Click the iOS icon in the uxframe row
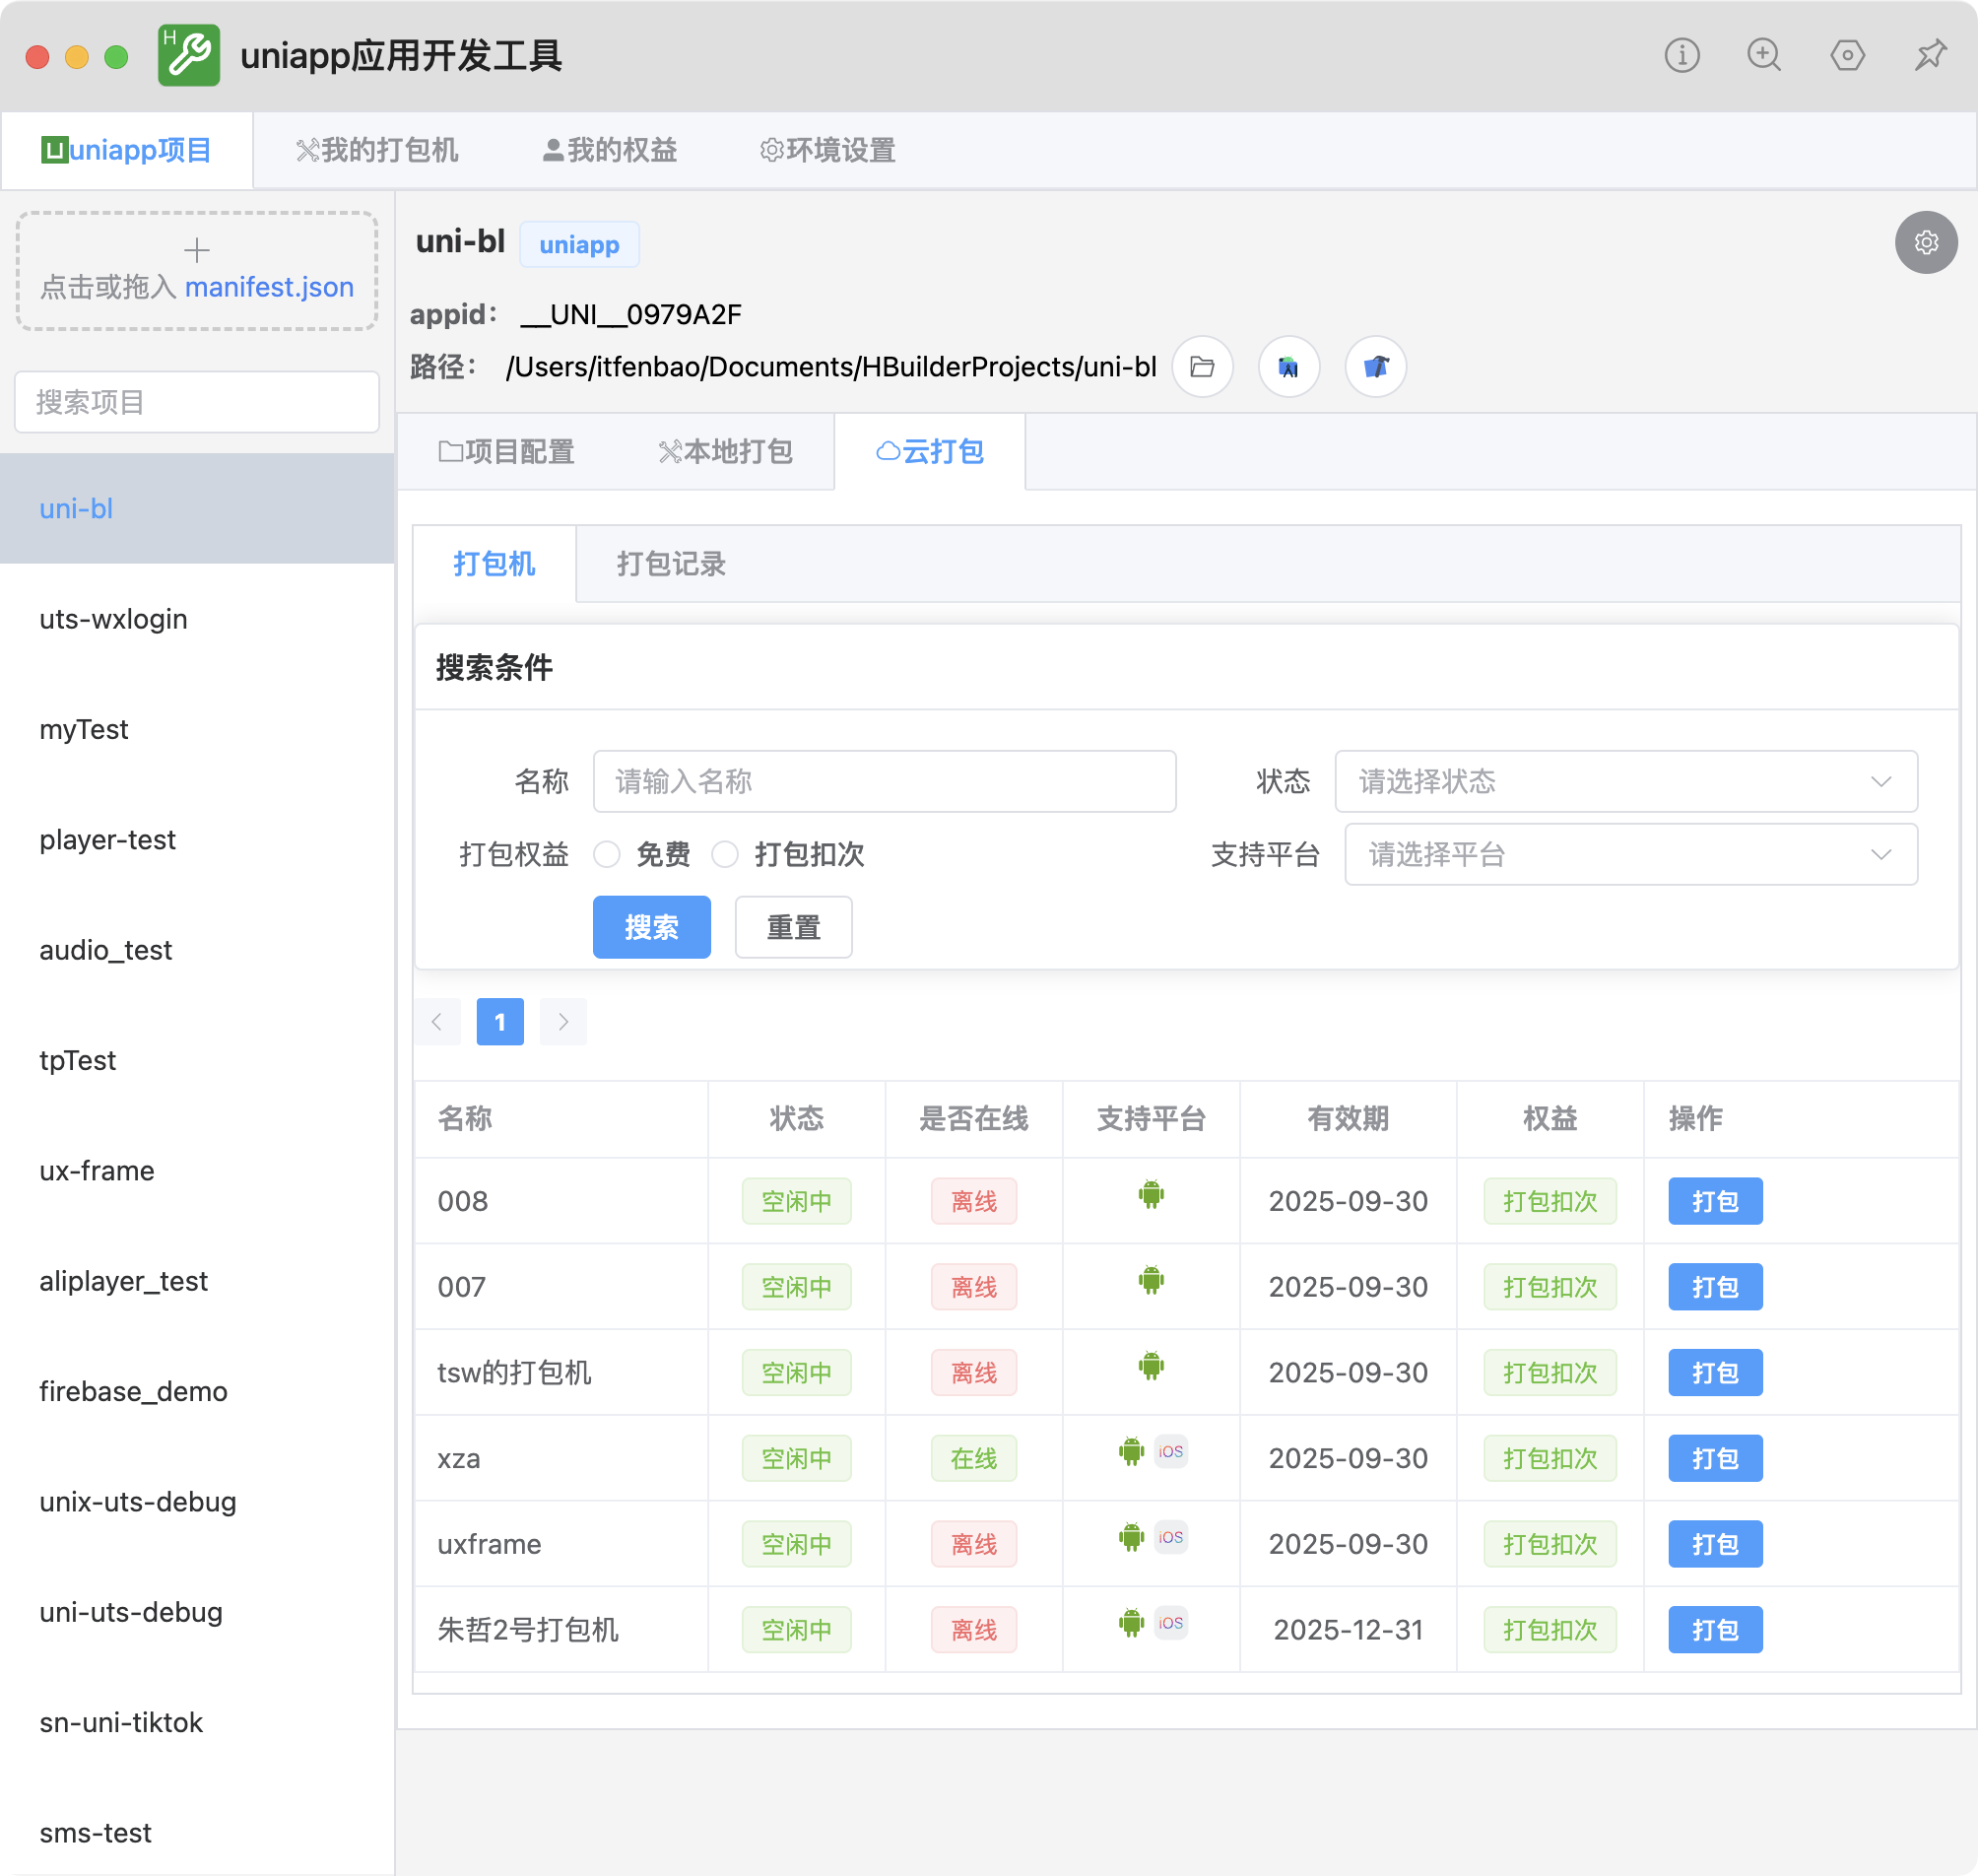 click(x=1171, y=1537)
